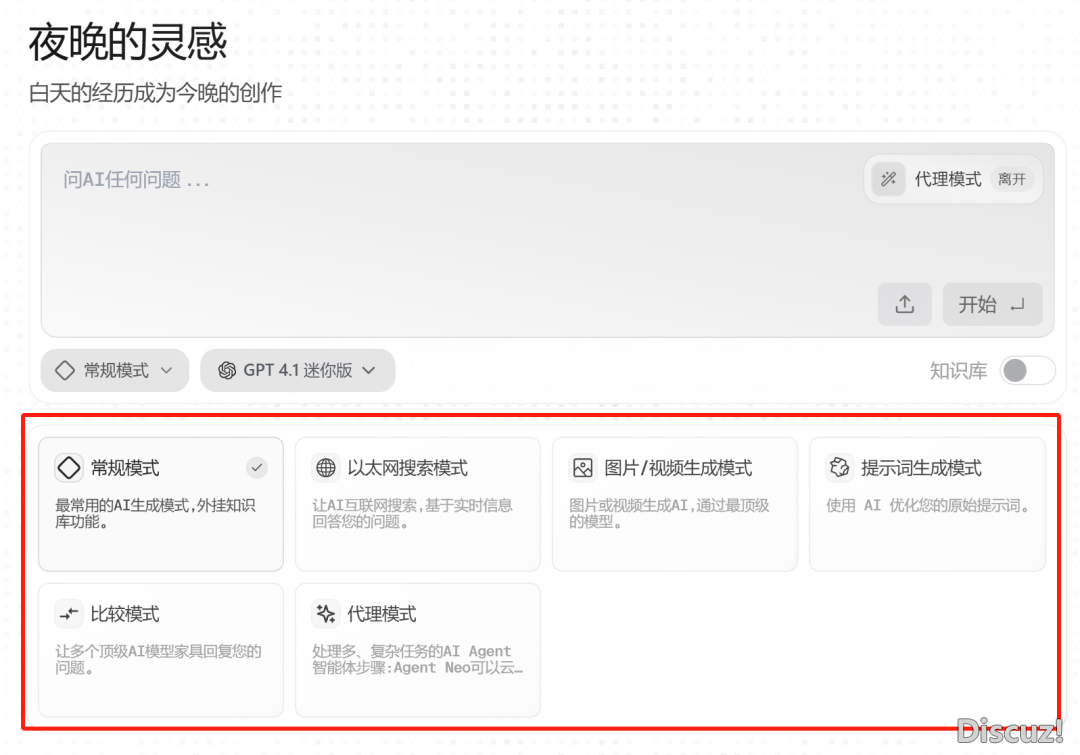Image resolution: width=1080 pixels, height=755 pixels.
Task: Click description 使用 AI 优化您的原始提示词
Action: click(x=930, y=506)
